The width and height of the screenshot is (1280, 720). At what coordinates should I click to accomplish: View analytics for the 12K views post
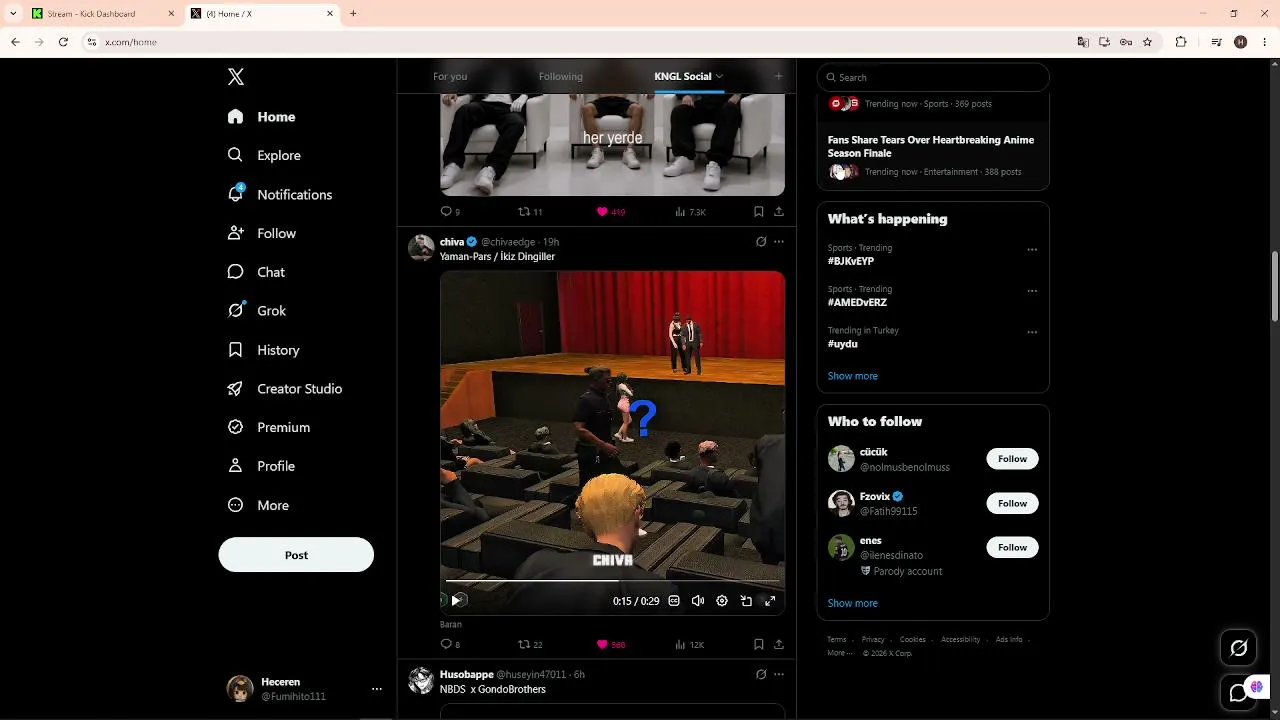pyautogui.click(x=690, y=645)
